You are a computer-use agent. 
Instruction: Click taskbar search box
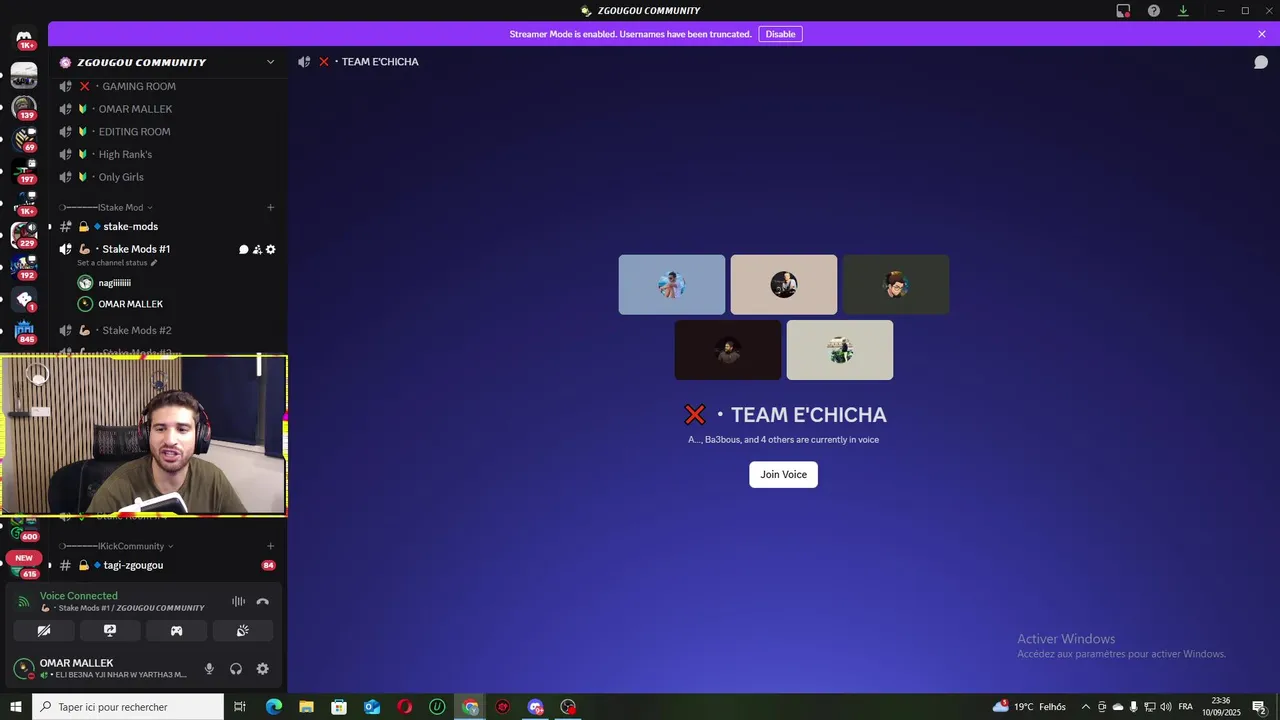click(128, 707)
